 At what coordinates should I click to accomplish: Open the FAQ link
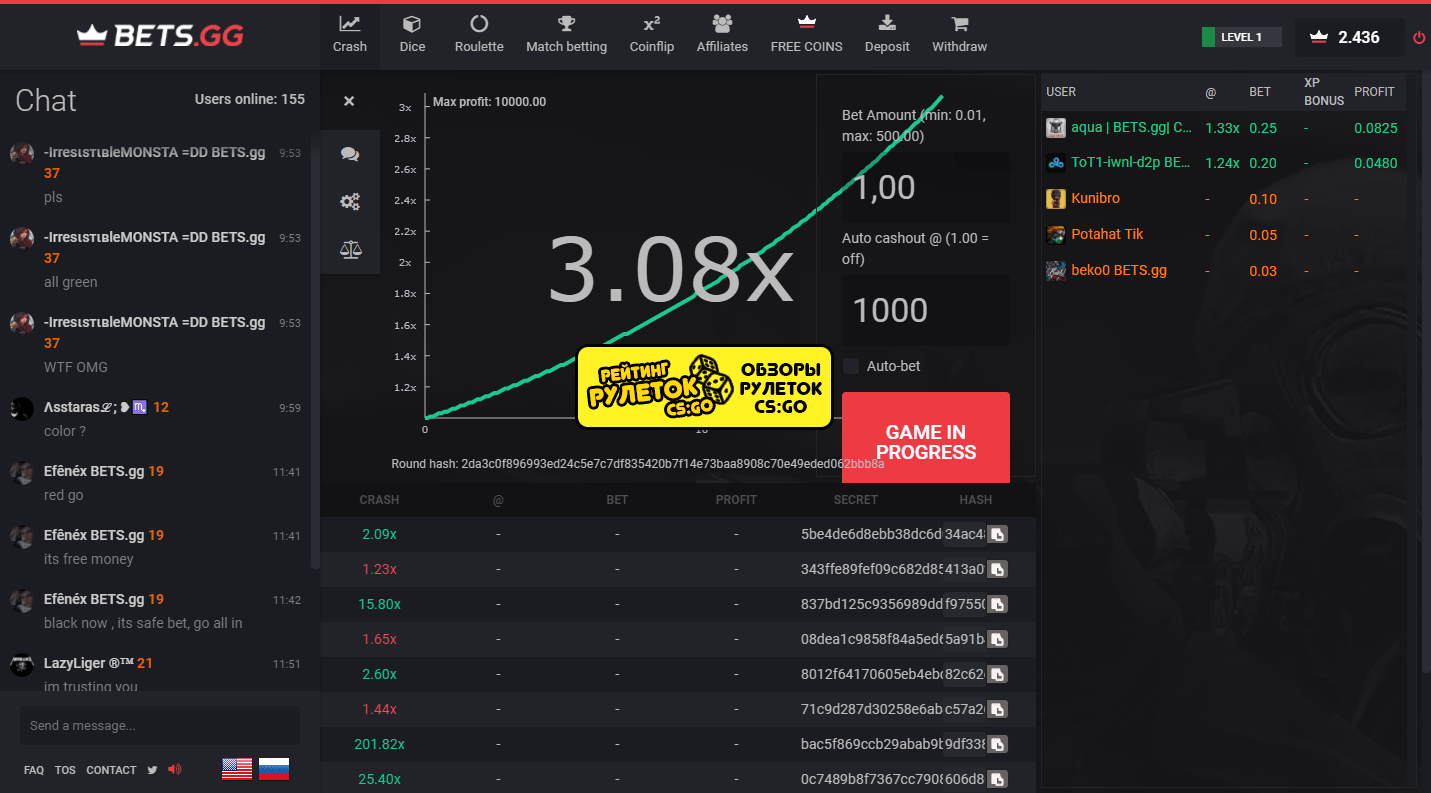tap(34, 770)
